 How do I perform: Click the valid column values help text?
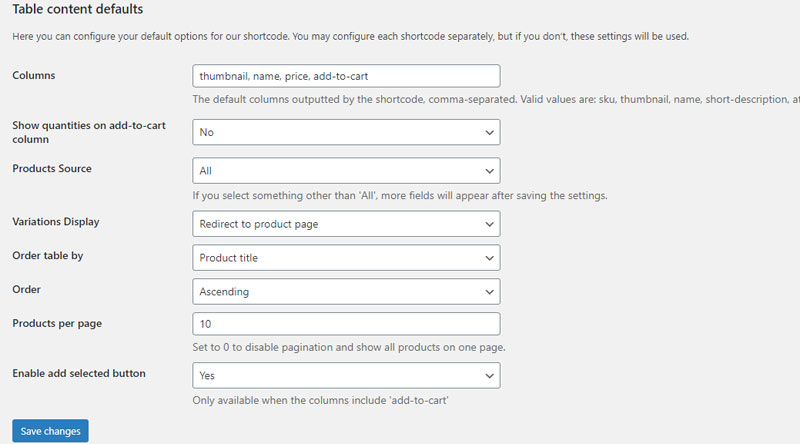(496, 99)
